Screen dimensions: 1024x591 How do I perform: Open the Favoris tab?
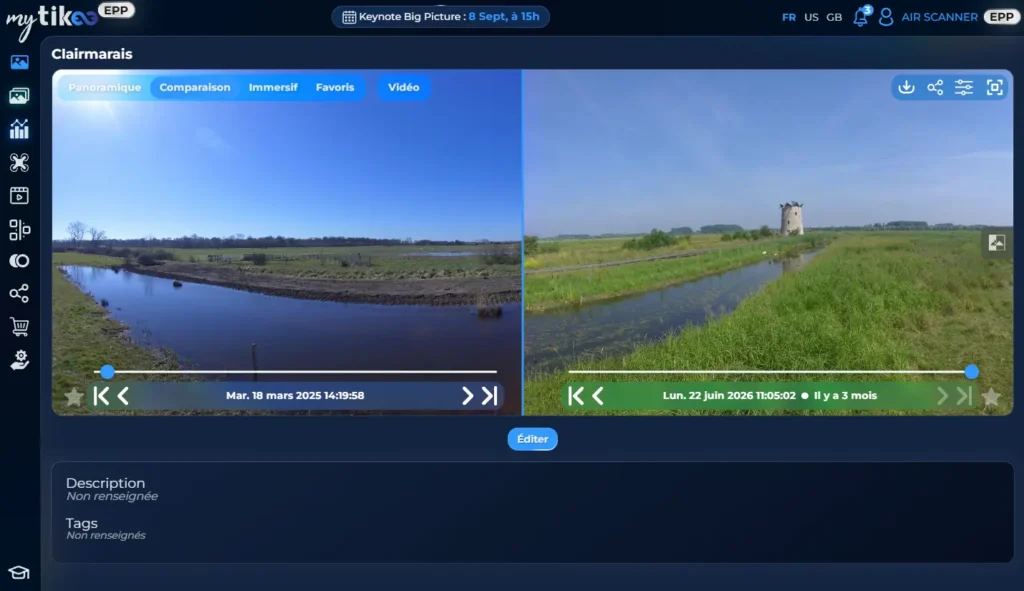pyautogui.click(x=335, y=88)
